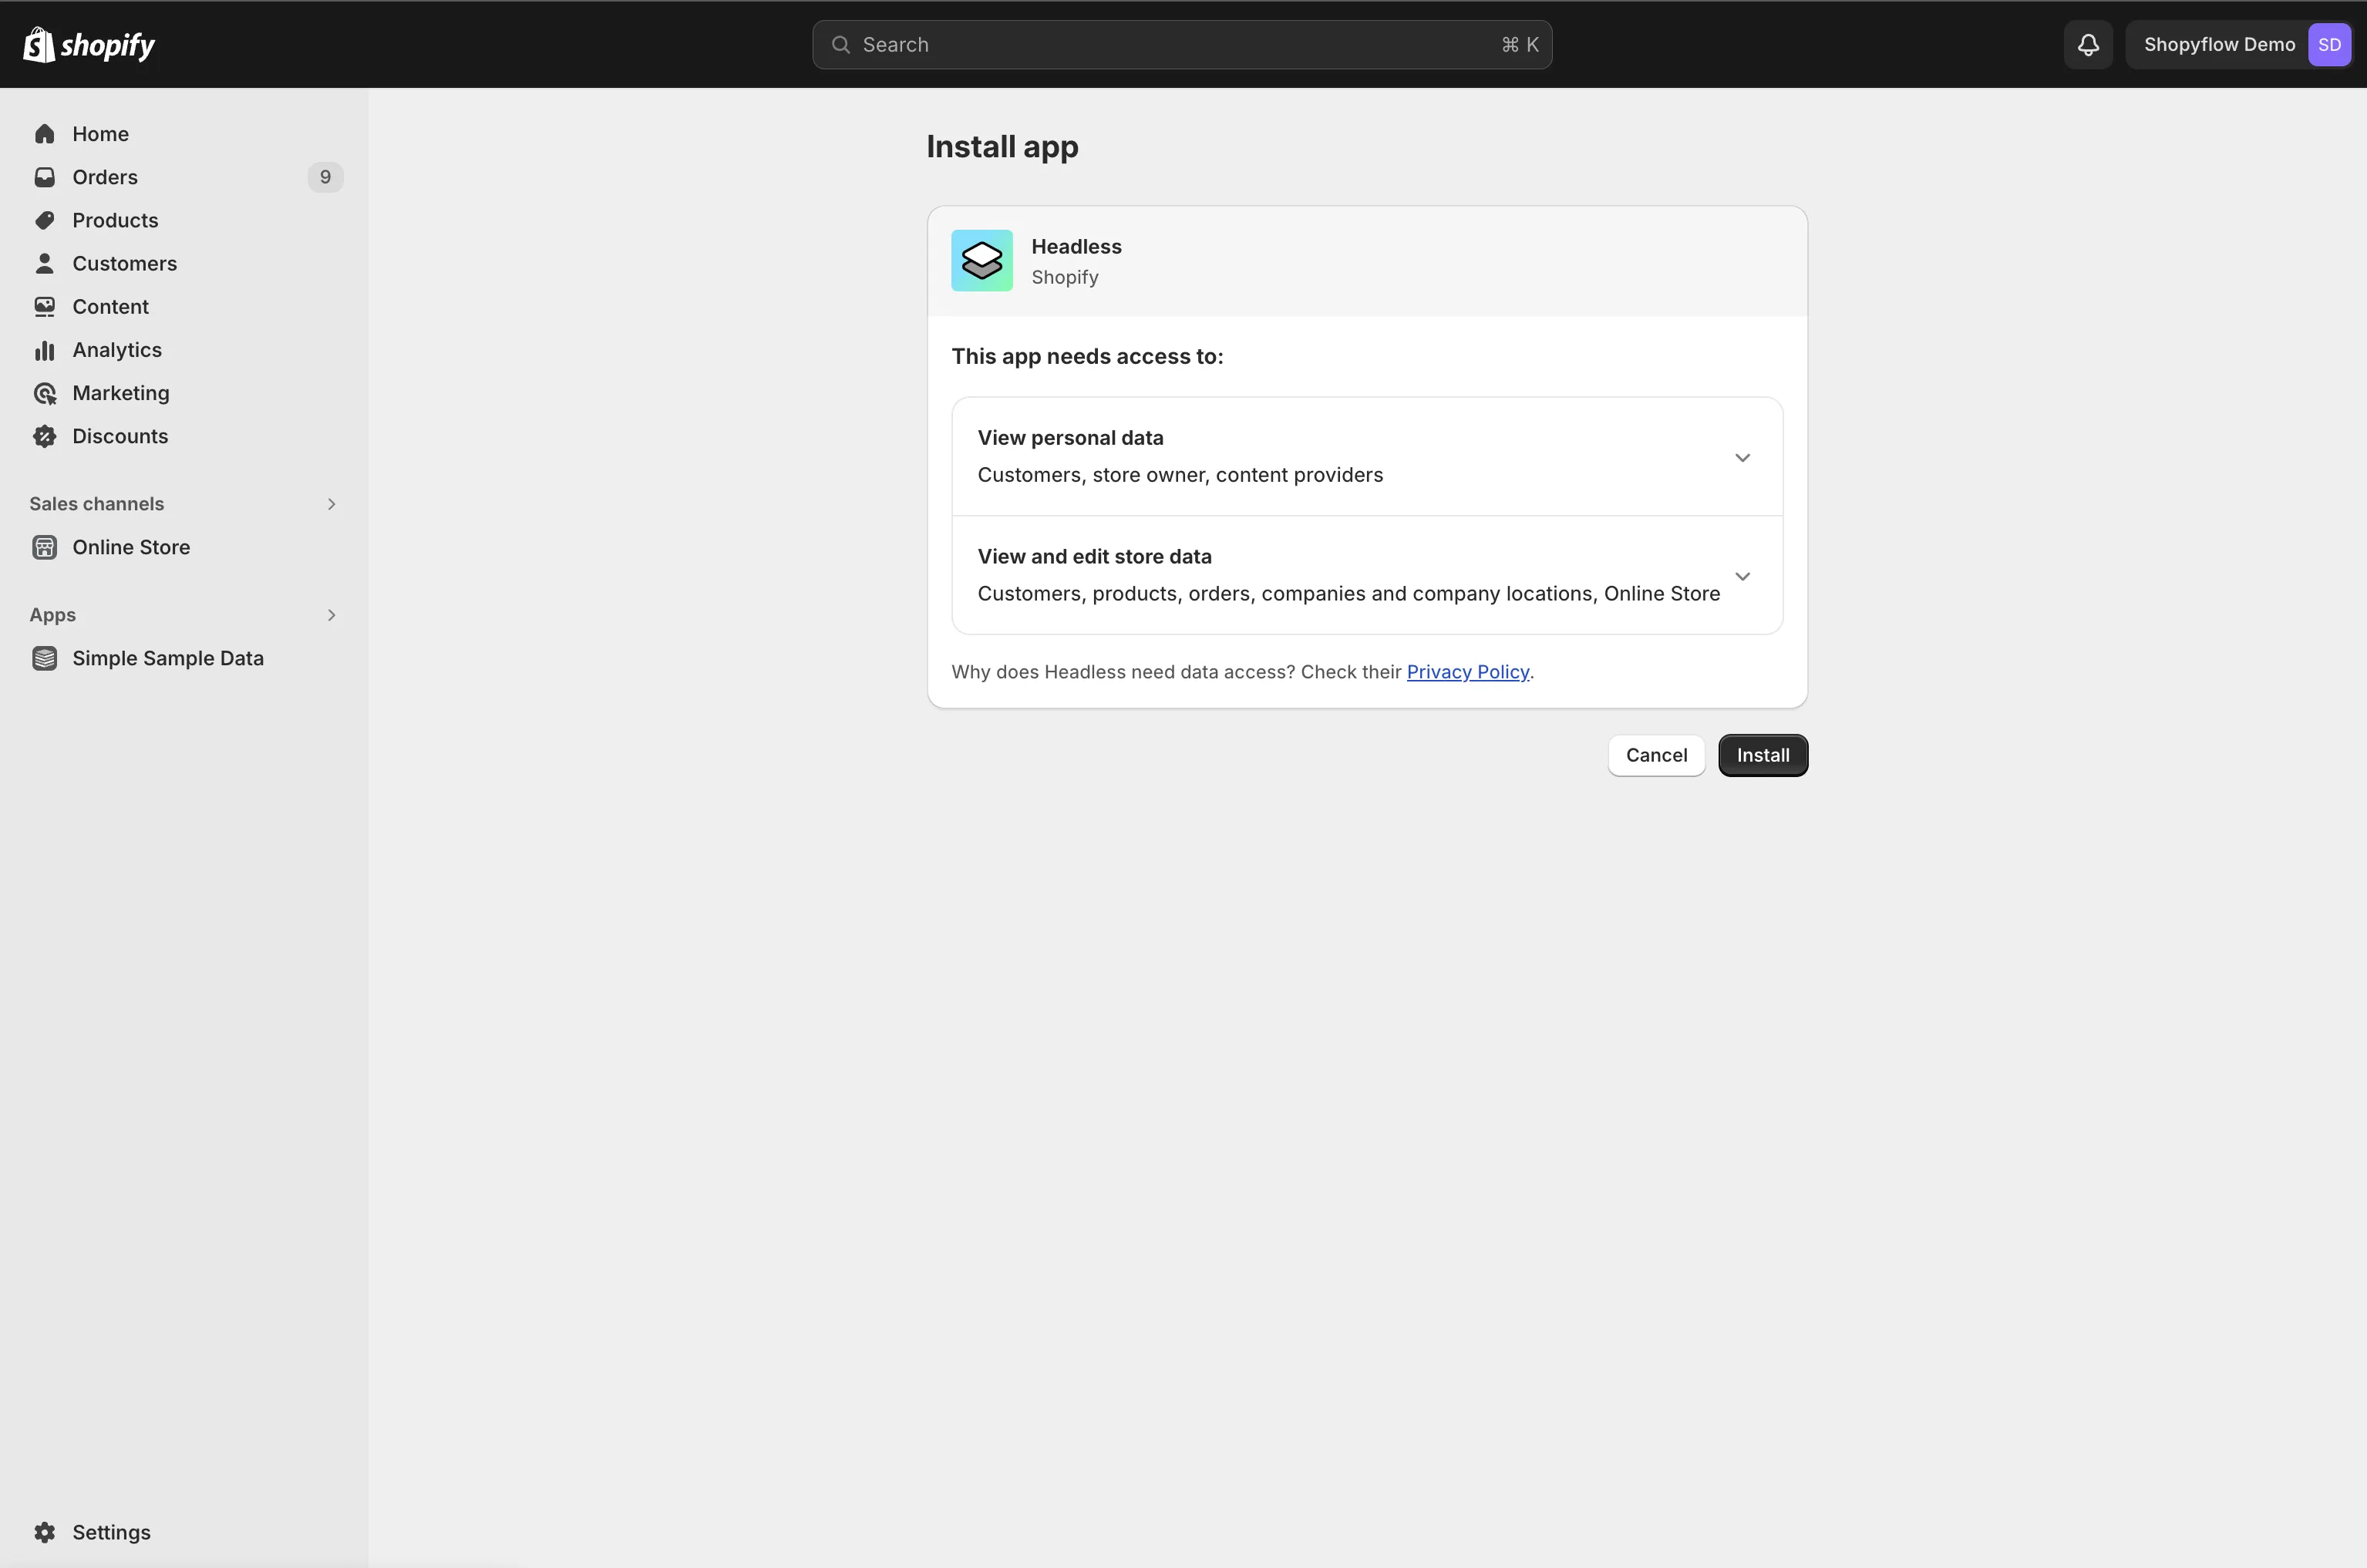2367x1568 pixels.
Task: Focus the Search field
Action: pos(1182,45)
